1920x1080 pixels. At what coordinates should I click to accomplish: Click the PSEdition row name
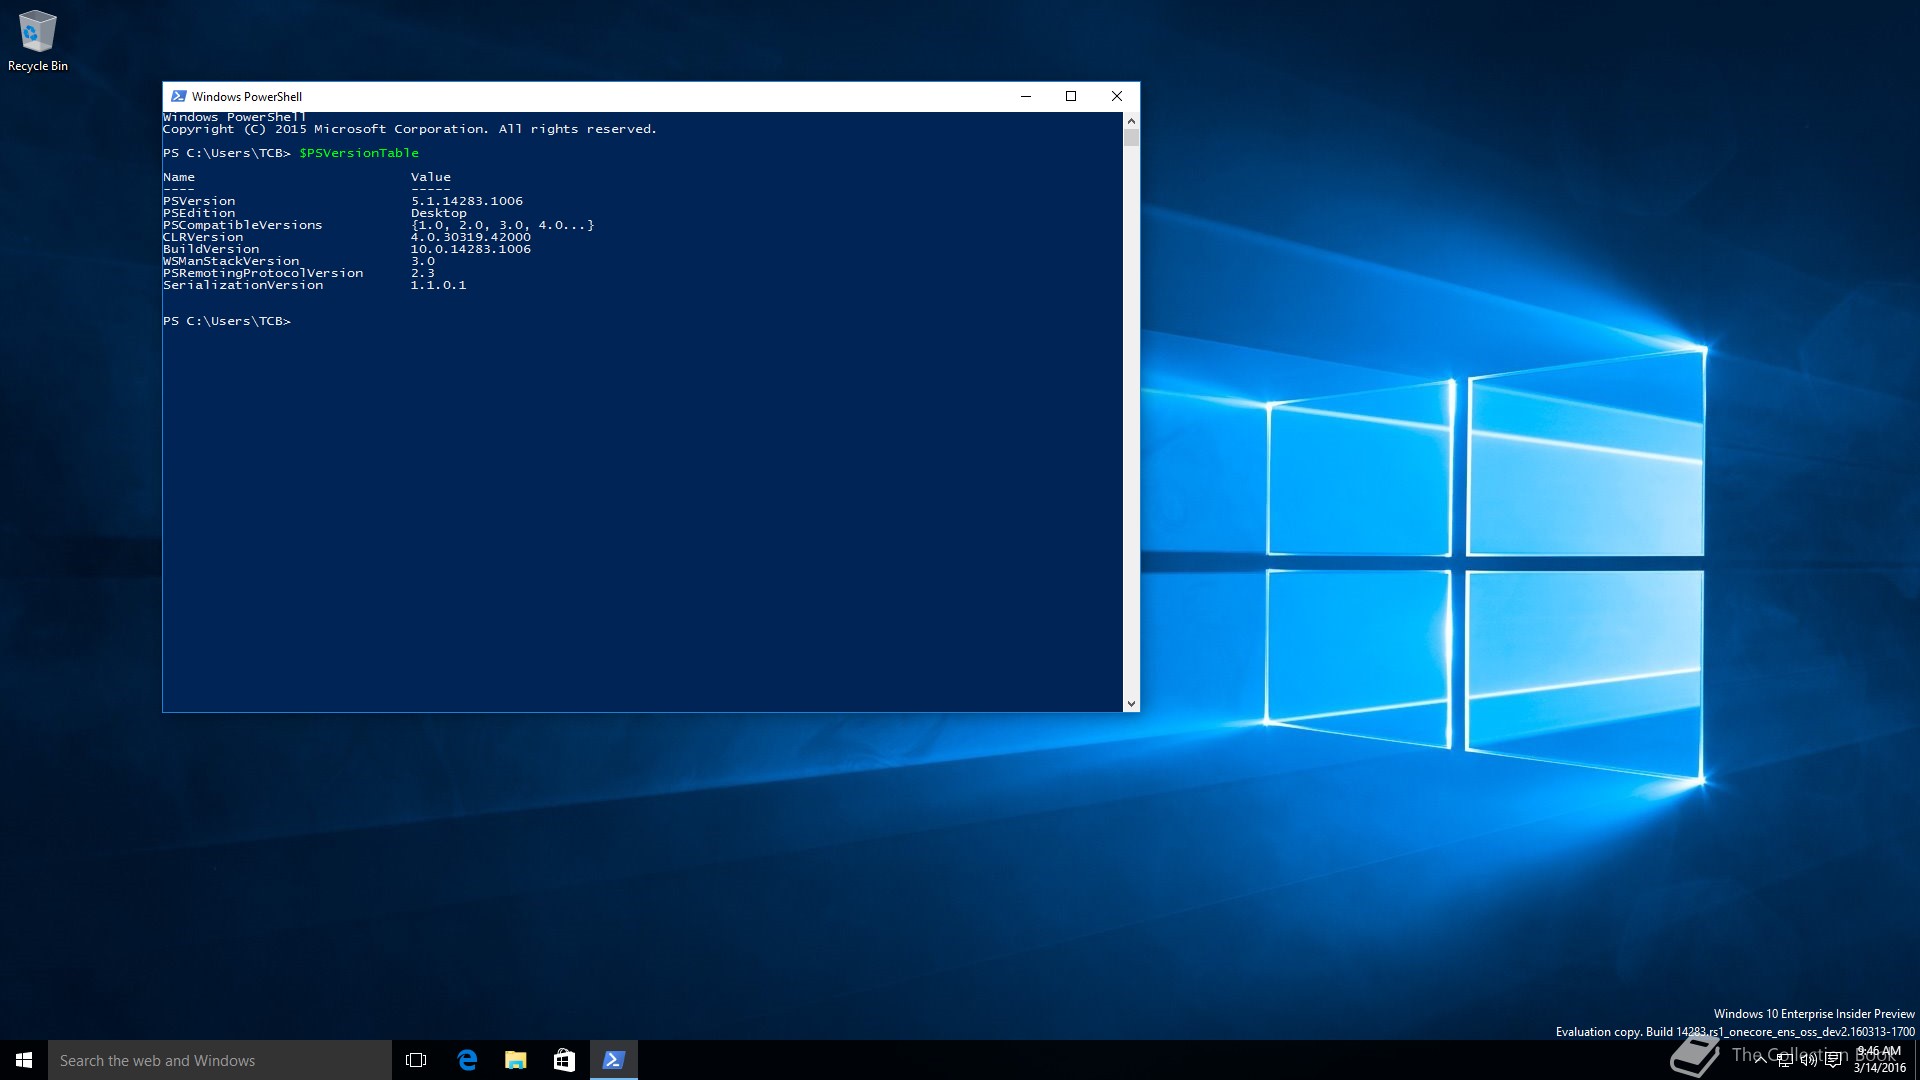coord(199,213)
